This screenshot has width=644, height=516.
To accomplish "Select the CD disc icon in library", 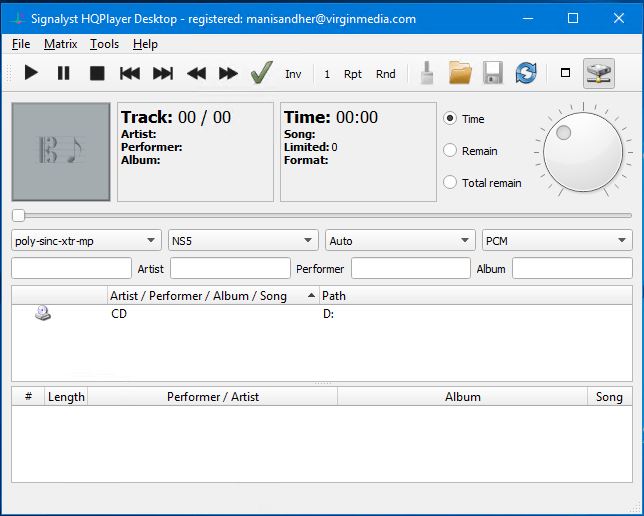I will click(43, 313).
